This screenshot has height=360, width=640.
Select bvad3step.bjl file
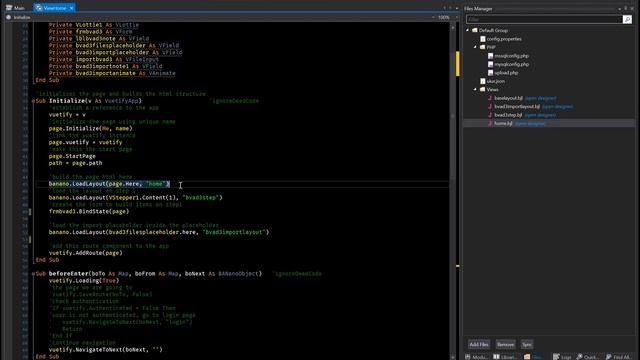tap(508, 115)
